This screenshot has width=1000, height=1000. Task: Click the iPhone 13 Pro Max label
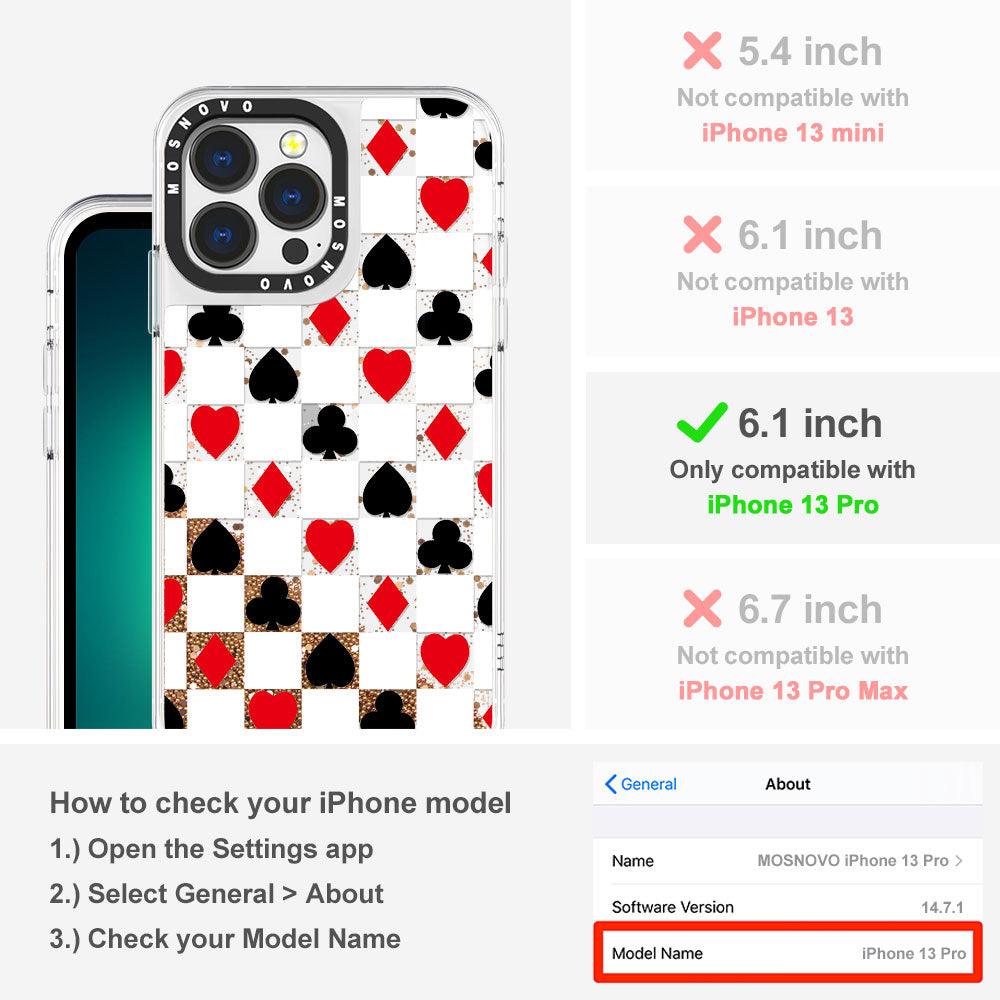(x=793, y=691)
